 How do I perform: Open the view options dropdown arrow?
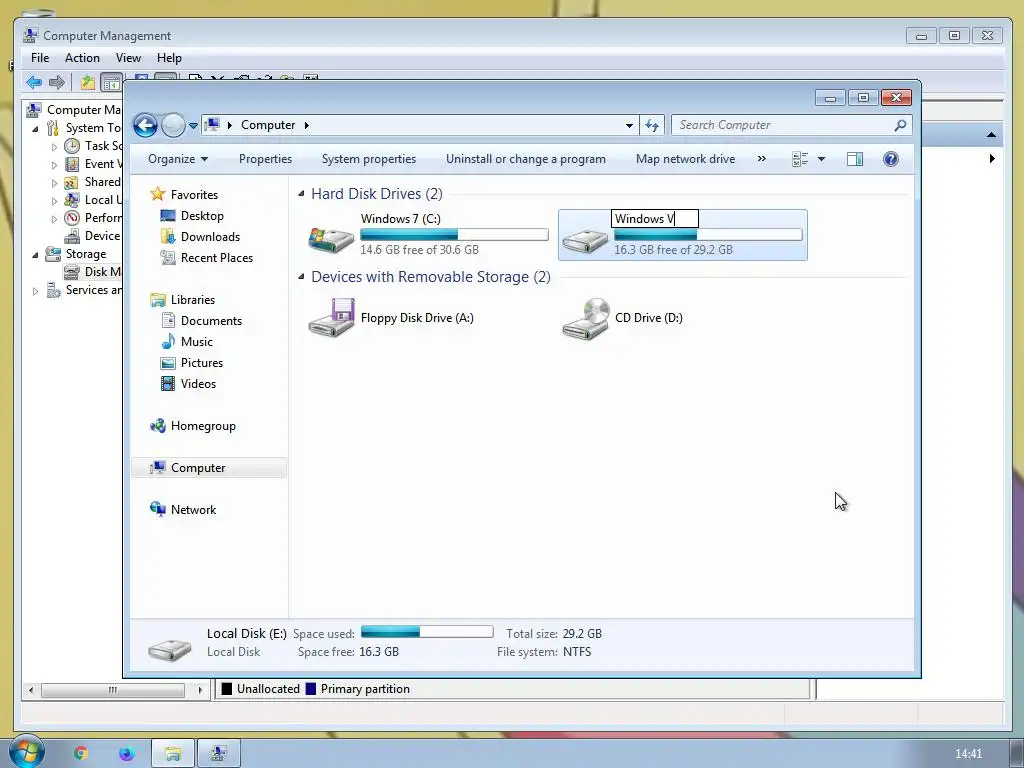pos(822,159)
